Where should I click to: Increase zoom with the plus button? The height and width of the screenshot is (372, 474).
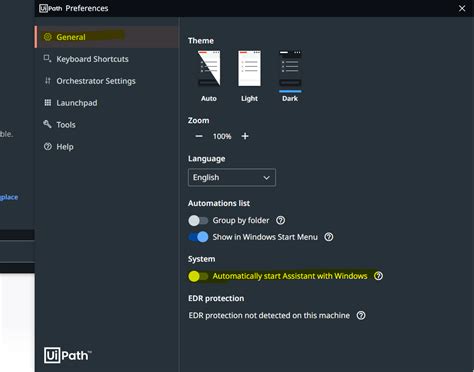[245, 136]
